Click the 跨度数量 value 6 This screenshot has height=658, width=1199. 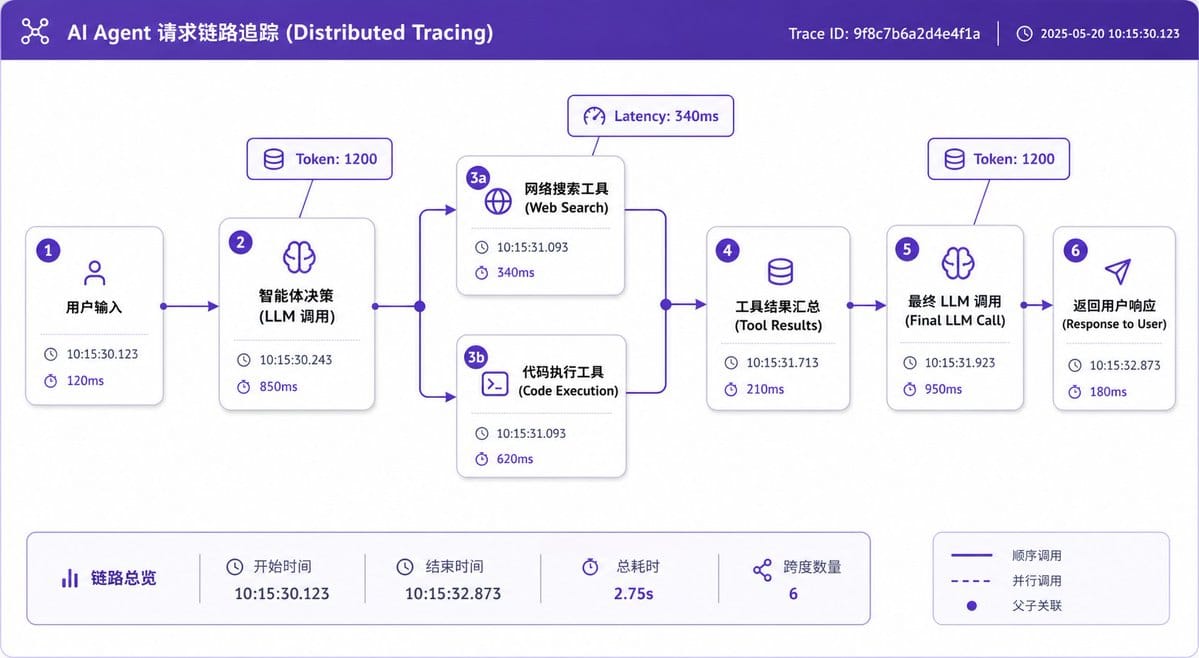793,594
